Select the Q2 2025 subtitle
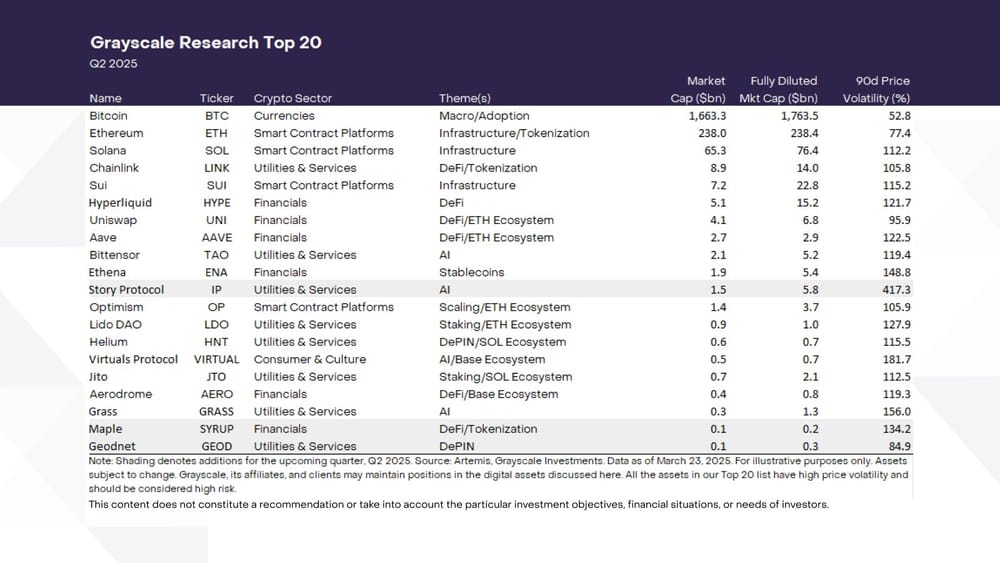Viewport: 1000px width, 563px height. click(114, 64)
